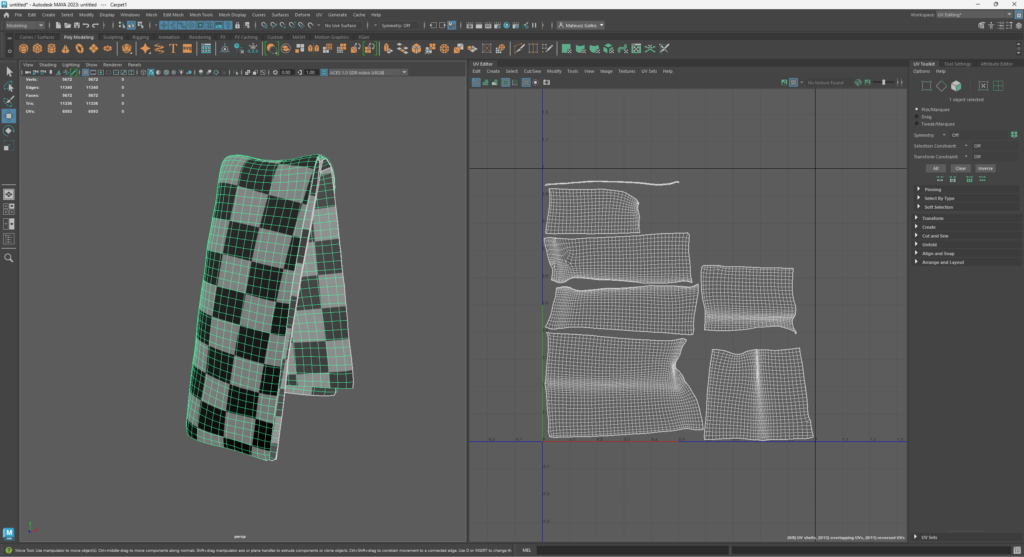Click the vertex selection icon in UV Toolkit
The height and width of the screenshot is (557, 1024).
(926, 86)
